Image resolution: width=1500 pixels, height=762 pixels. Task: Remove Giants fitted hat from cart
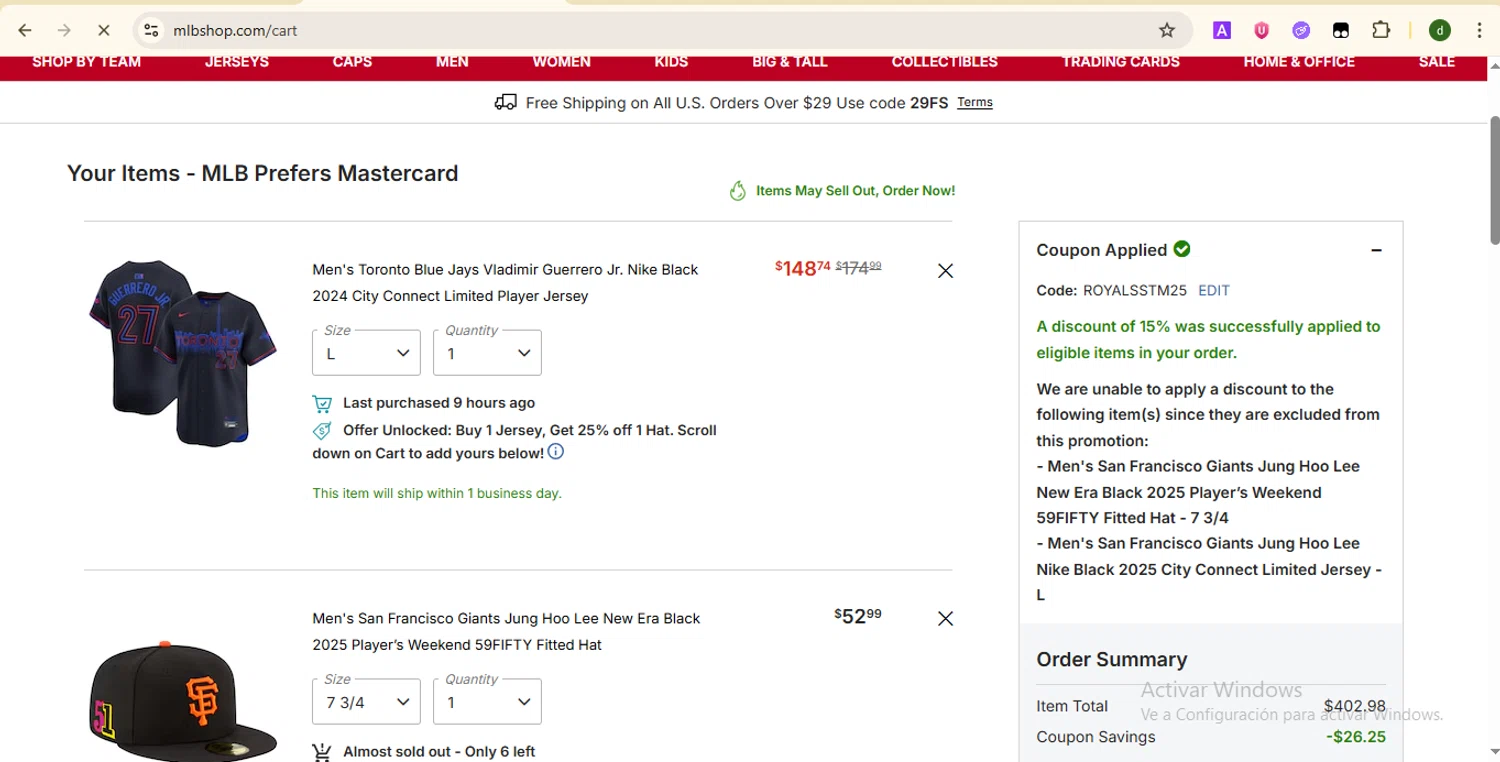[x=945, y=618]
